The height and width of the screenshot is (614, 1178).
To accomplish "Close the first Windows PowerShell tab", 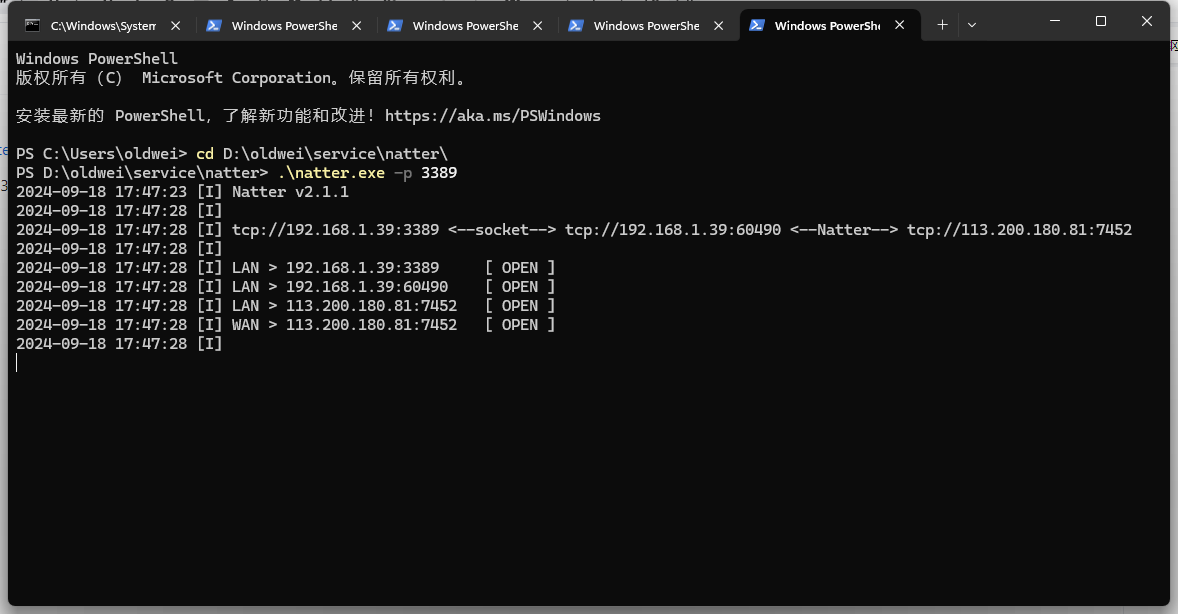I will (357, 26).
